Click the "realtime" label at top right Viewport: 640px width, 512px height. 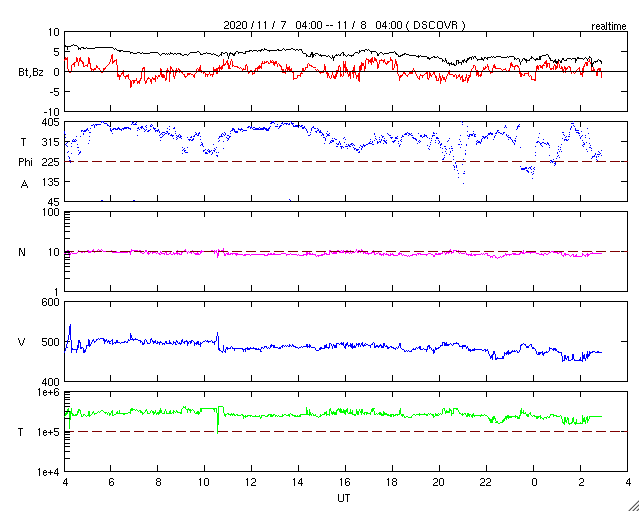coord(609,27)
